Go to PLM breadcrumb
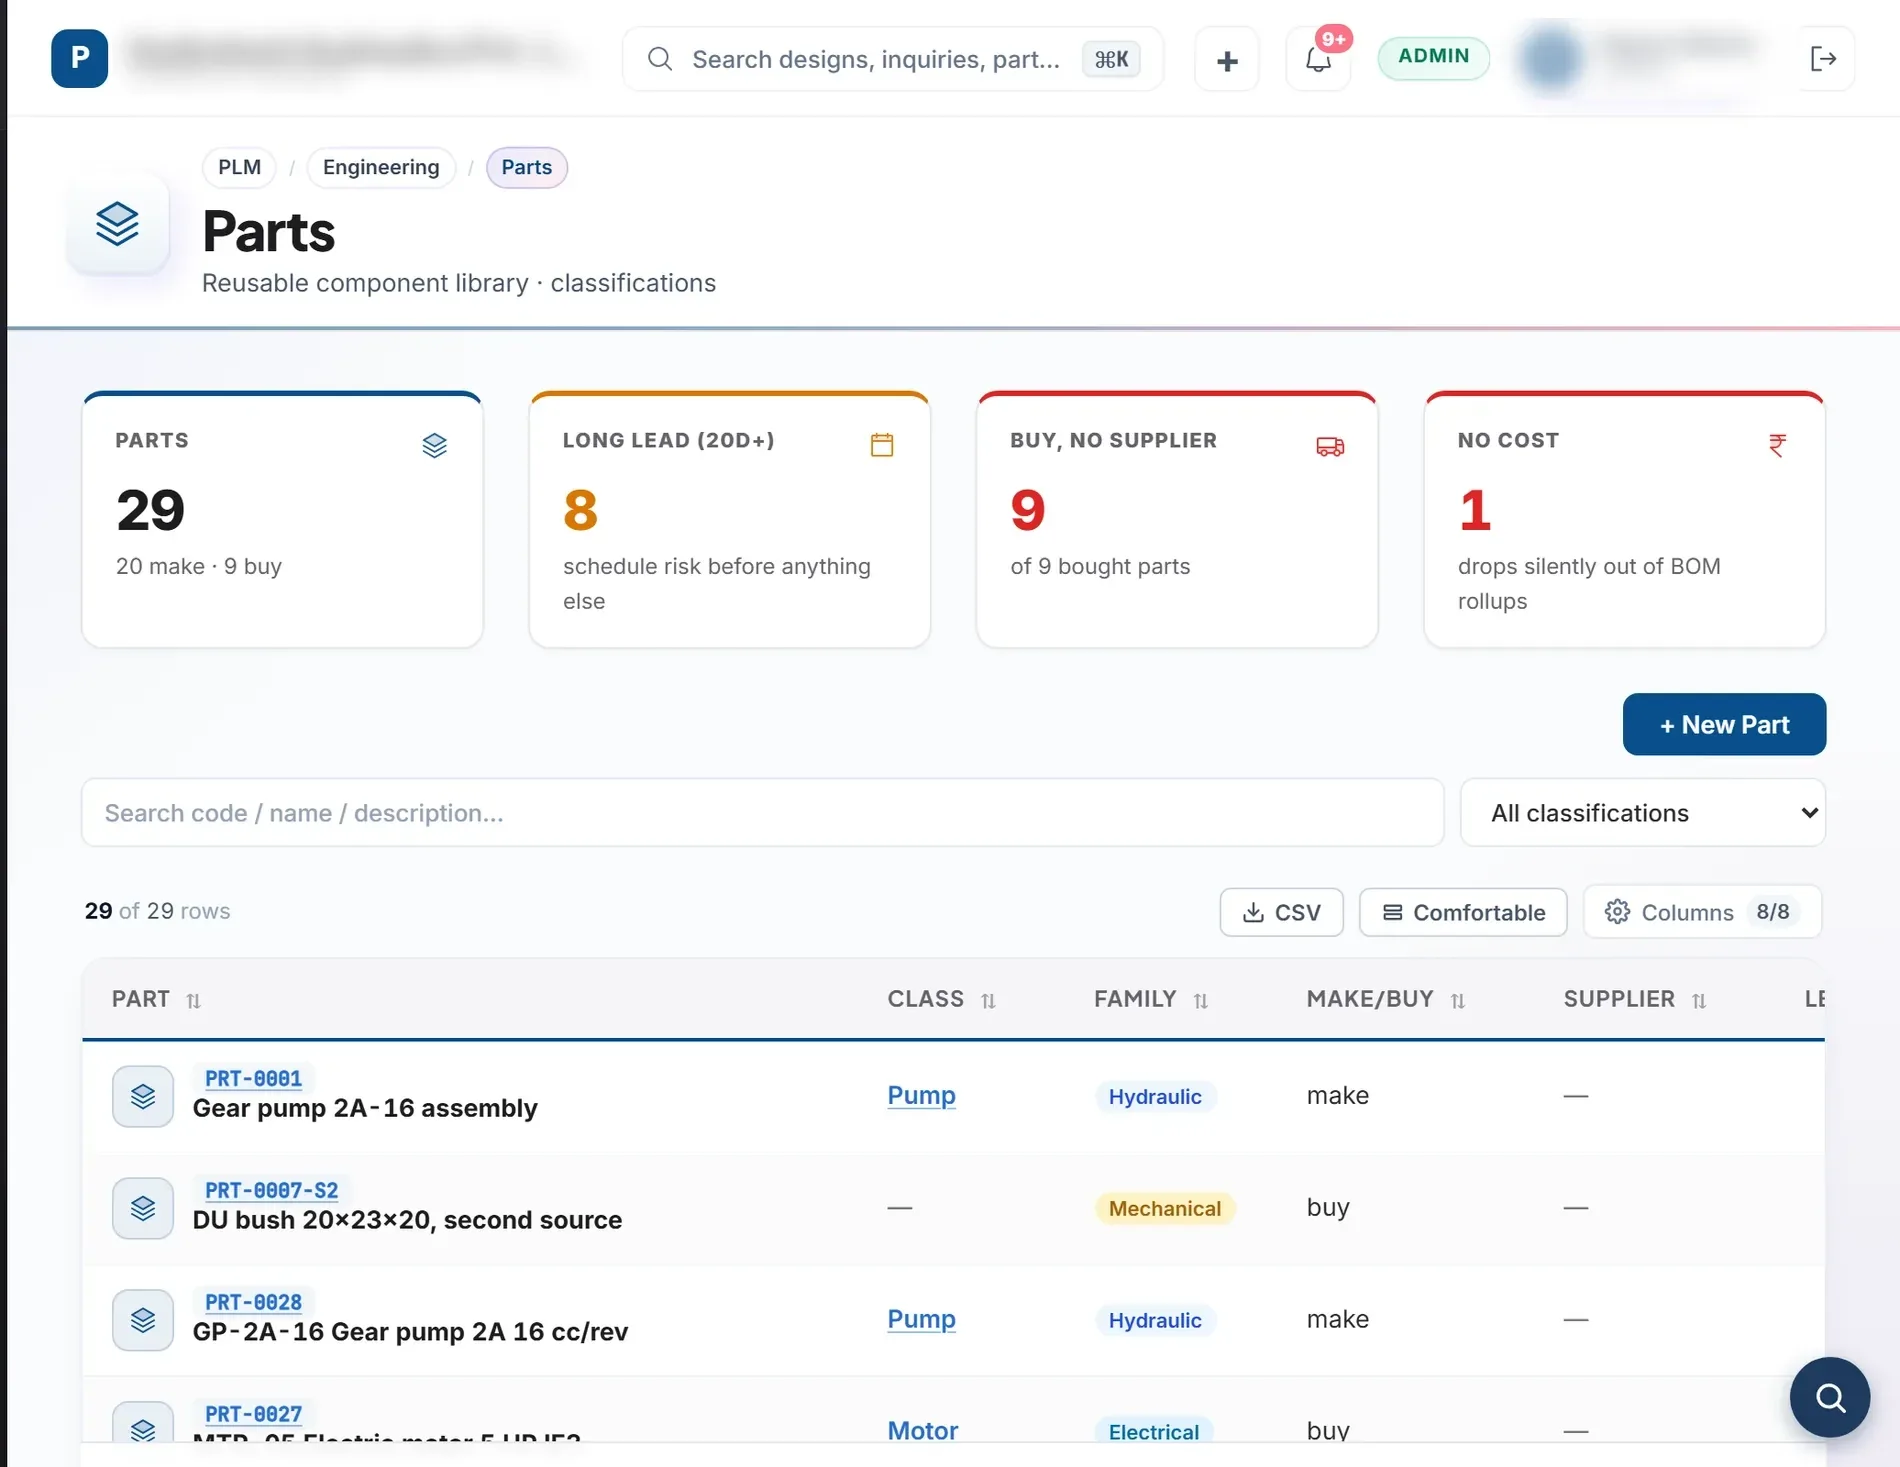The image size is (1900, 1467). (x=240, y=167)
